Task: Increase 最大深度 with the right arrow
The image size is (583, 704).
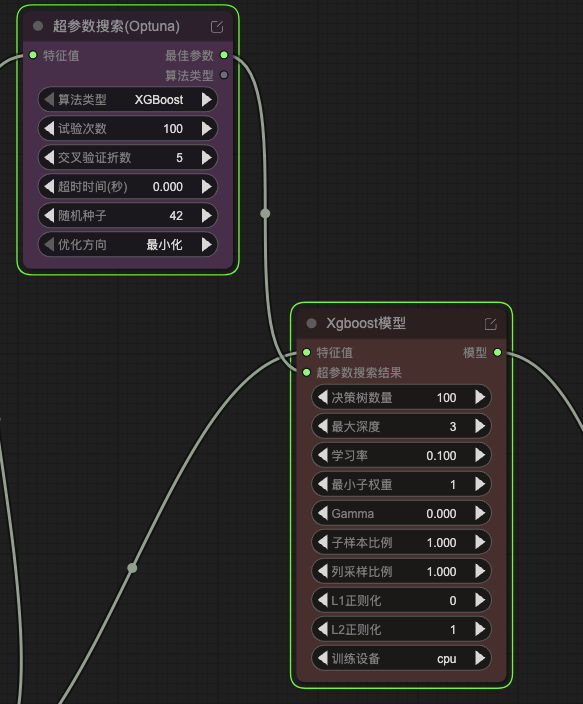Action: pos(480,426)
